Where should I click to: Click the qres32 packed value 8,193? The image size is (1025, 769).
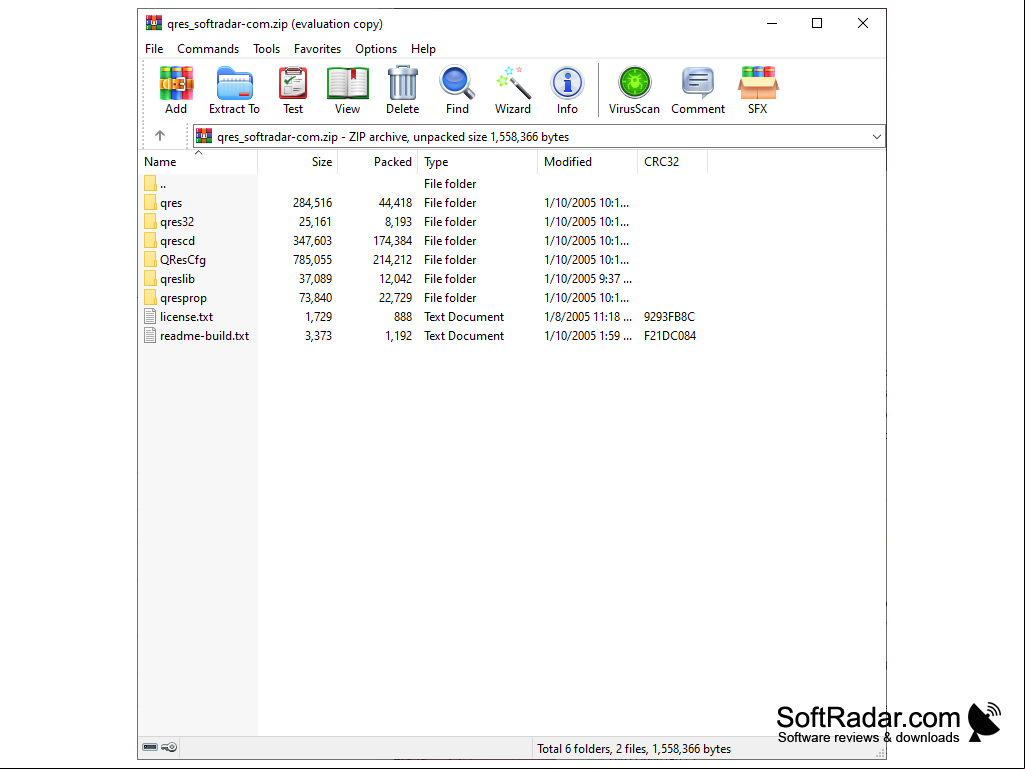point(398,222)
